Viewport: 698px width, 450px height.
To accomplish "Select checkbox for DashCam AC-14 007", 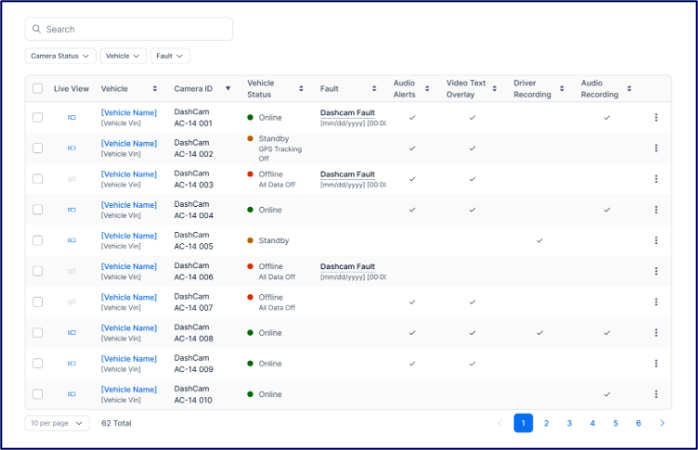I will 38,302.
